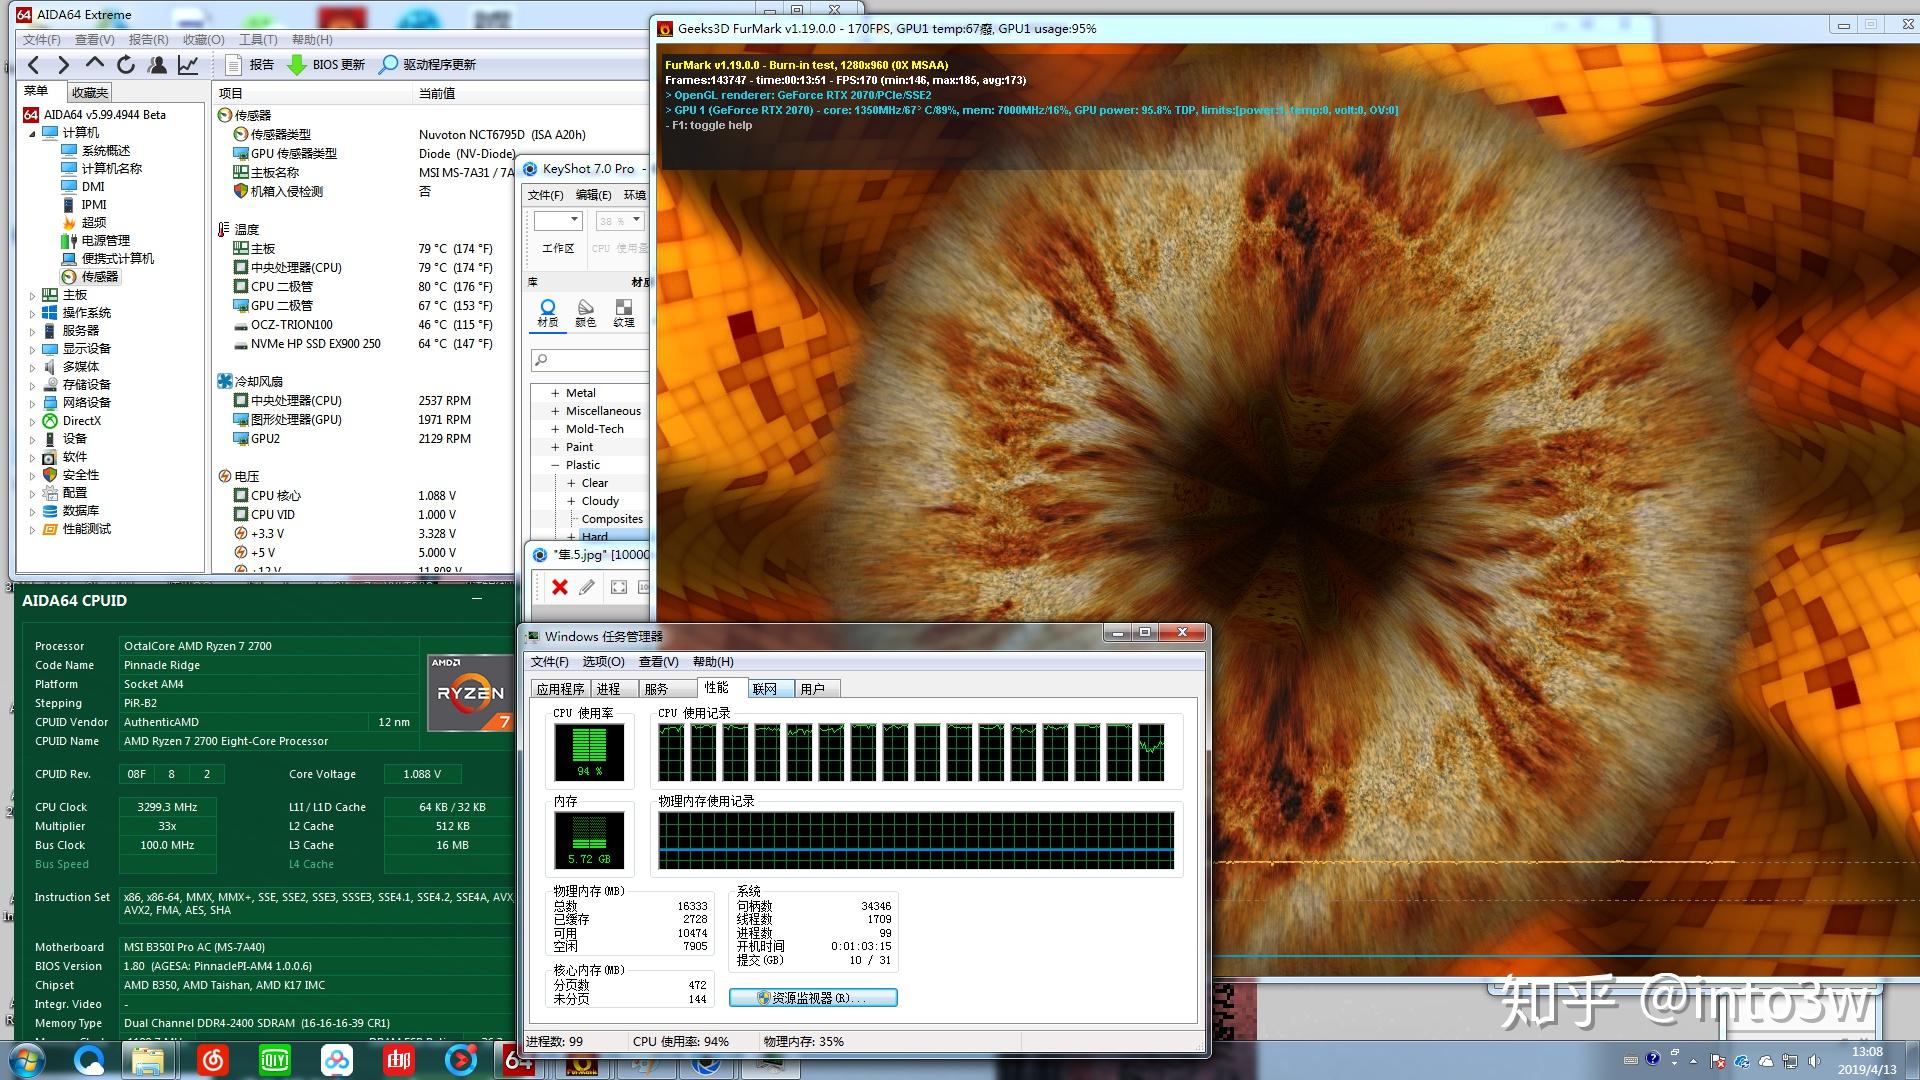Open the AIDA64 user/benchmark person icon

(x=157, y=65)
